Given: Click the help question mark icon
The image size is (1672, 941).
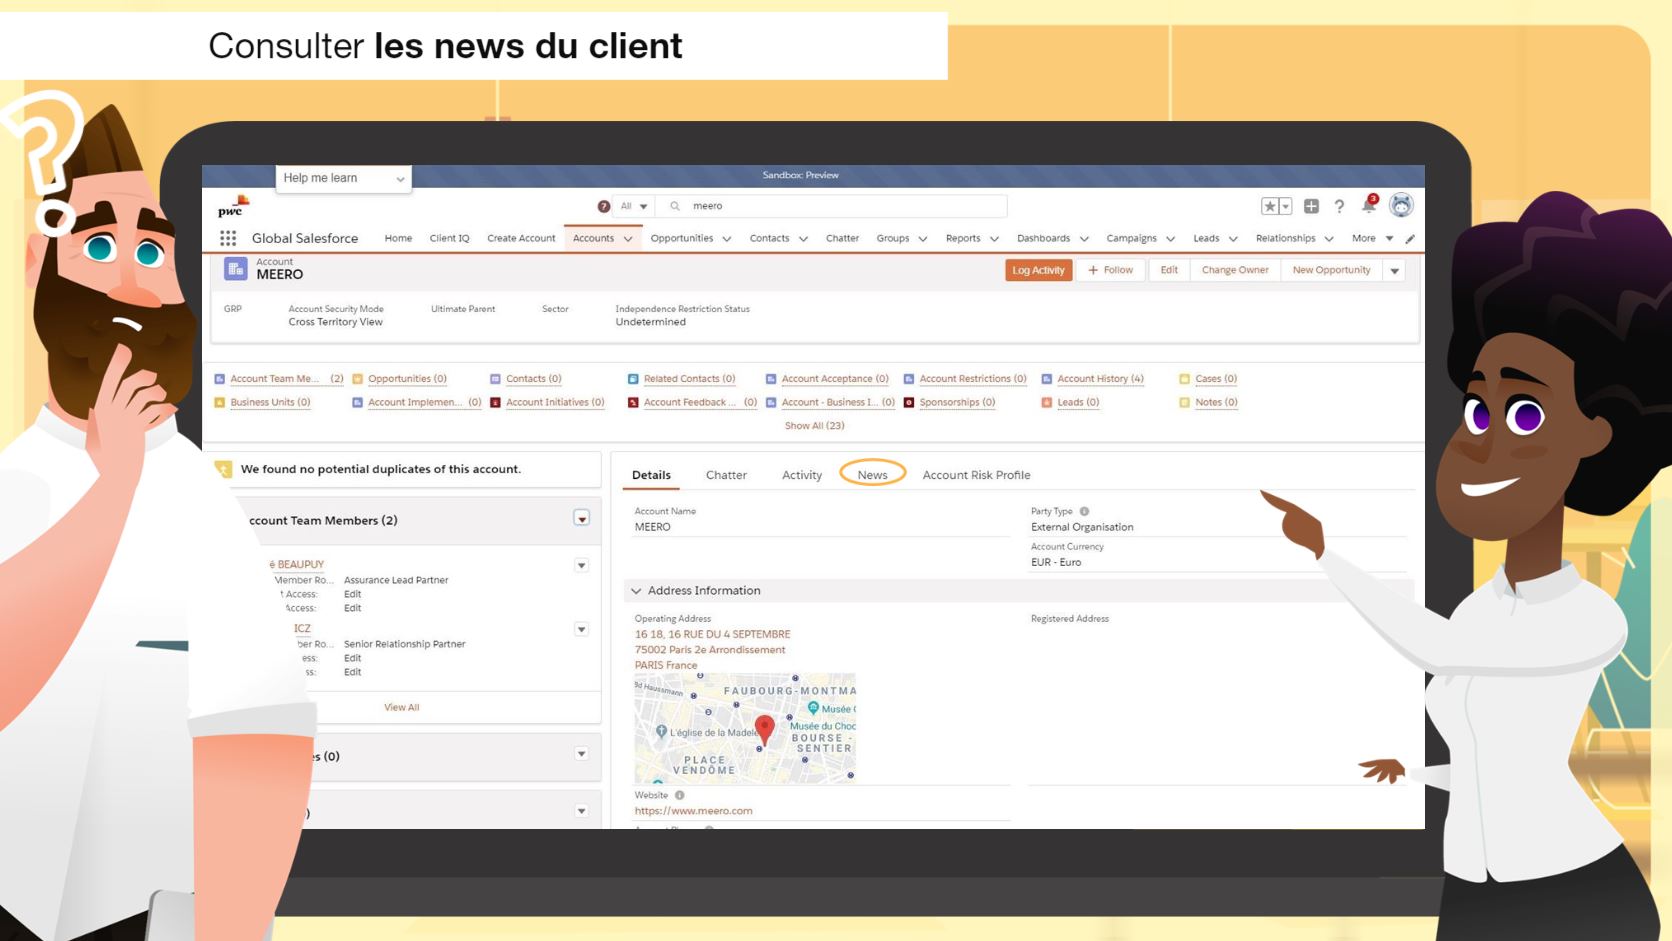Looking at the screenshot, I should (x=1339, y=207).
